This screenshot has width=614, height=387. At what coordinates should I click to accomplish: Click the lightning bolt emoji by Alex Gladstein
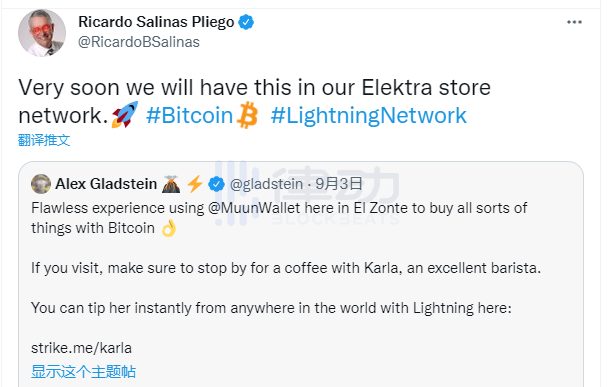coord(195,184)
